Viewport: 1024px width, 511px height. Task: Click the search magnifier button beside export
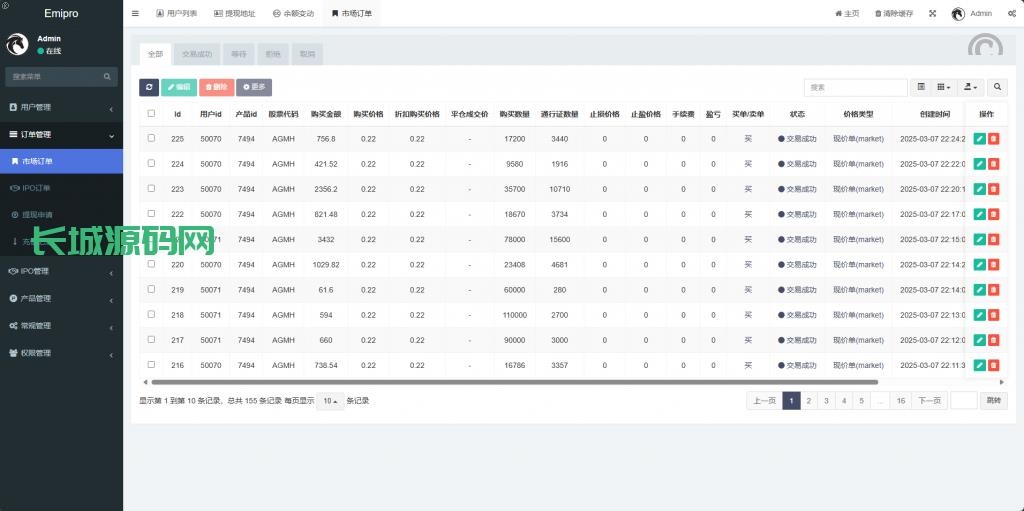[x=997, y=88]
